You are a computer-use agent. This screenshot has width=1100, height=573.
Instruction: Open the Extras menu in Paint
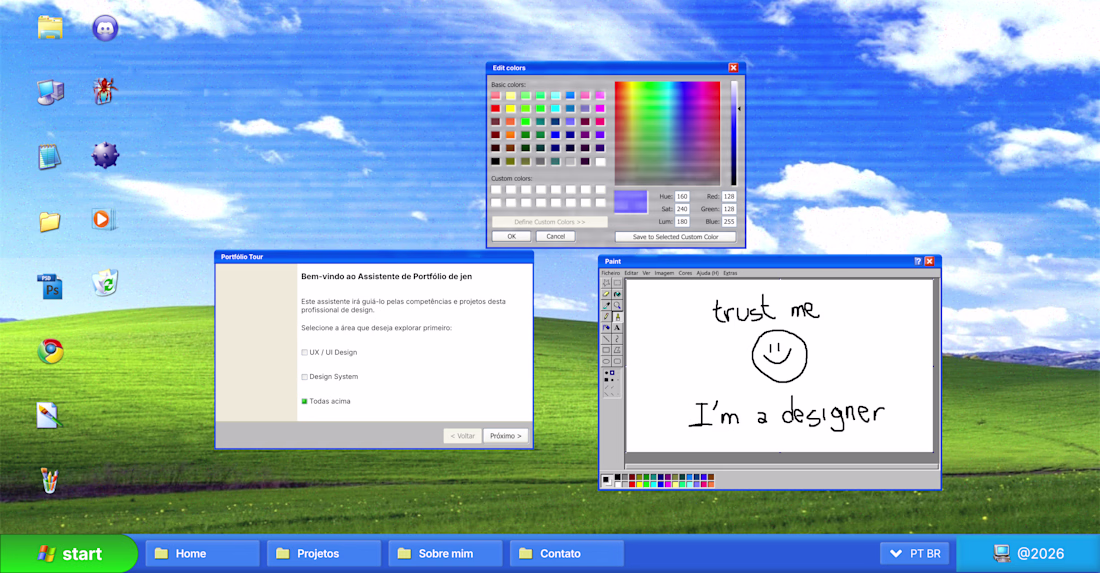coord(730,273)
